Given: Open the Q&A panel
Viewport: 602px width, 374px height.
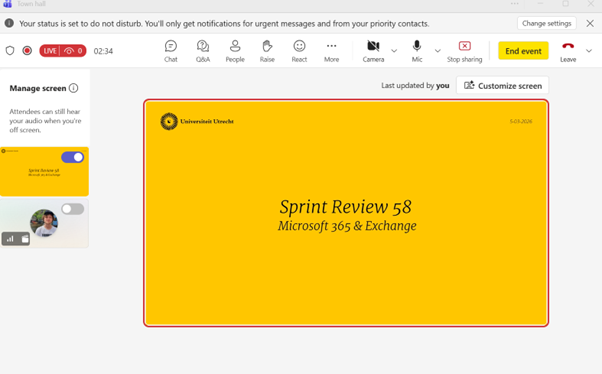Looking at the screenshot, I should click(x=203, y=51).
